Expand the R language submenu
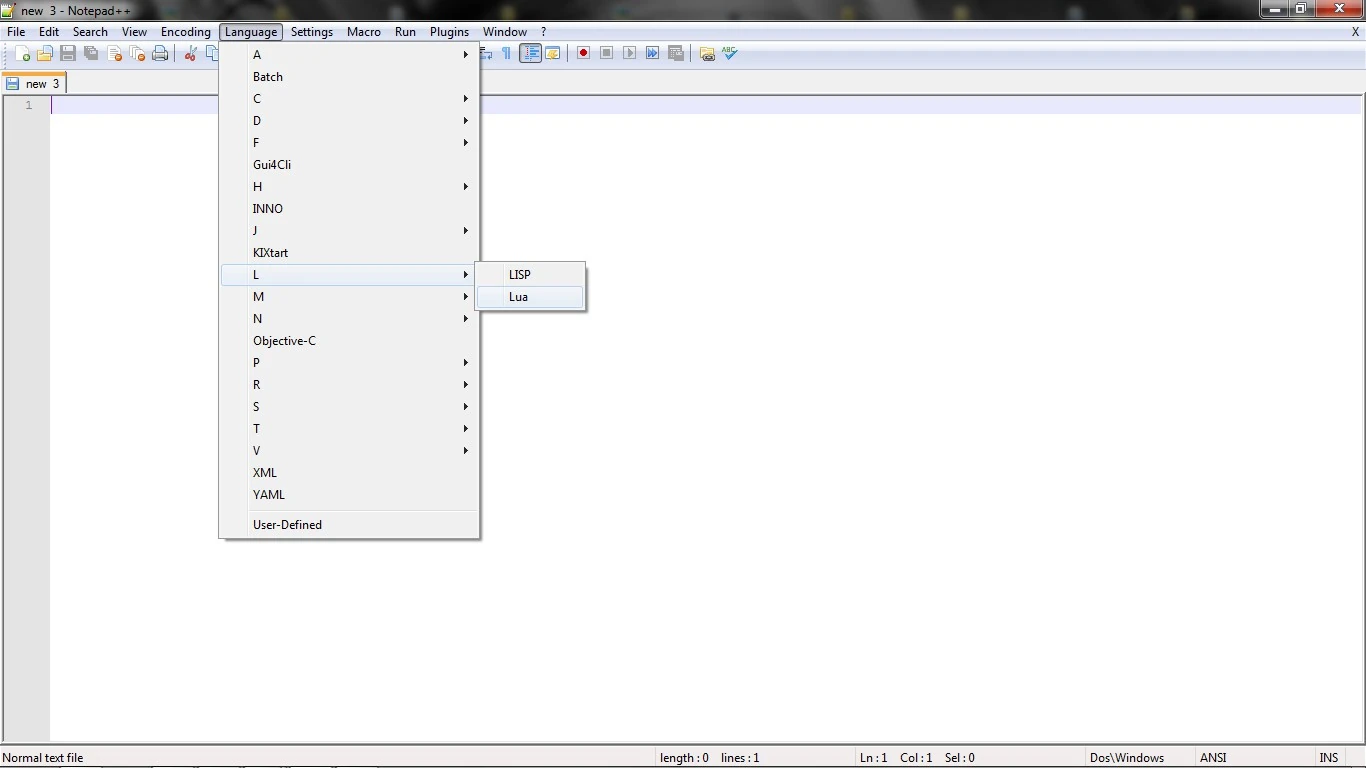This screenshot has width=1366, height=768. 350,385
